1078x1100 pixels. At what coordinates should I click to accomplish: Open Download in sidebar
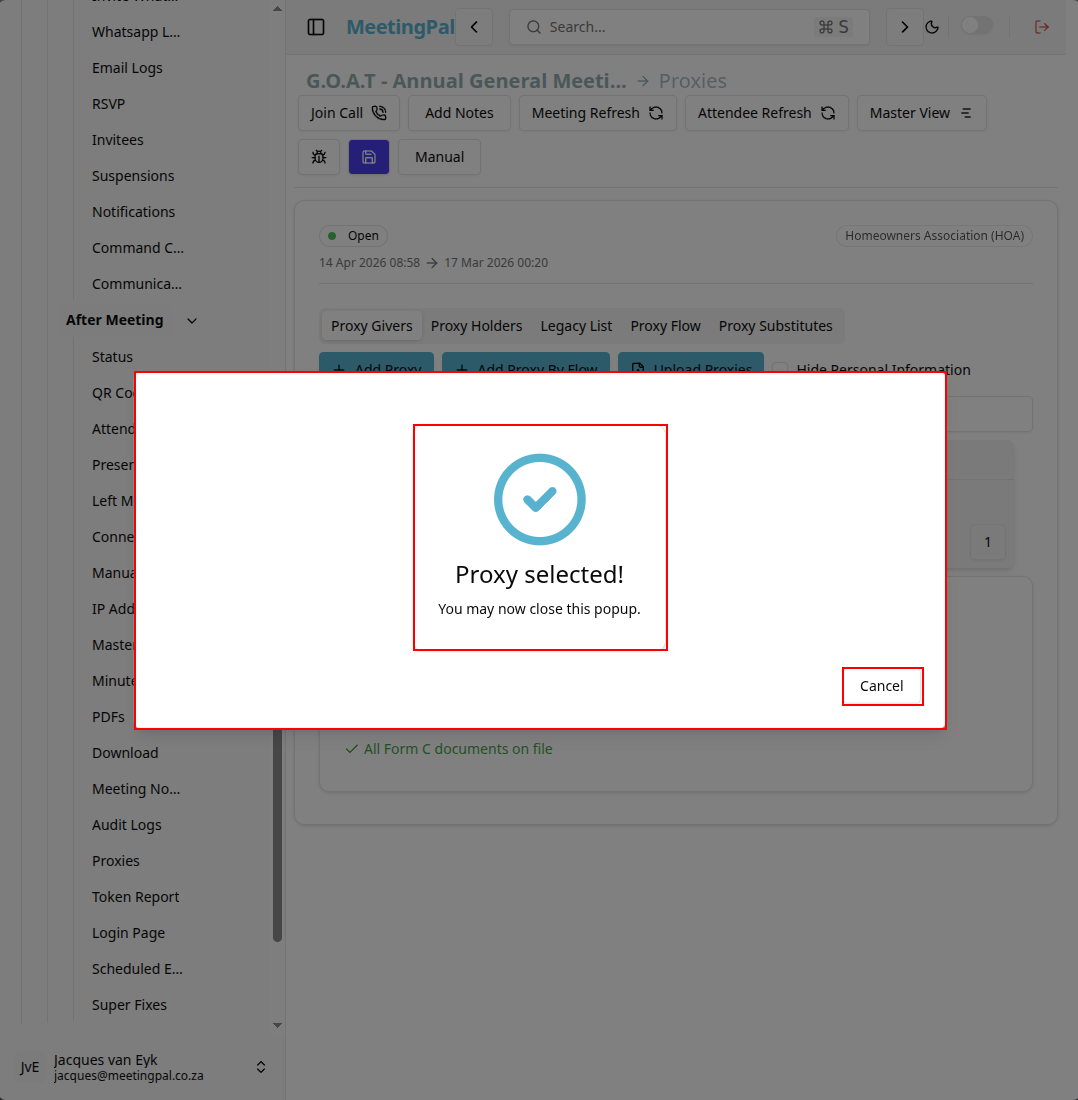tap(125, 753)
